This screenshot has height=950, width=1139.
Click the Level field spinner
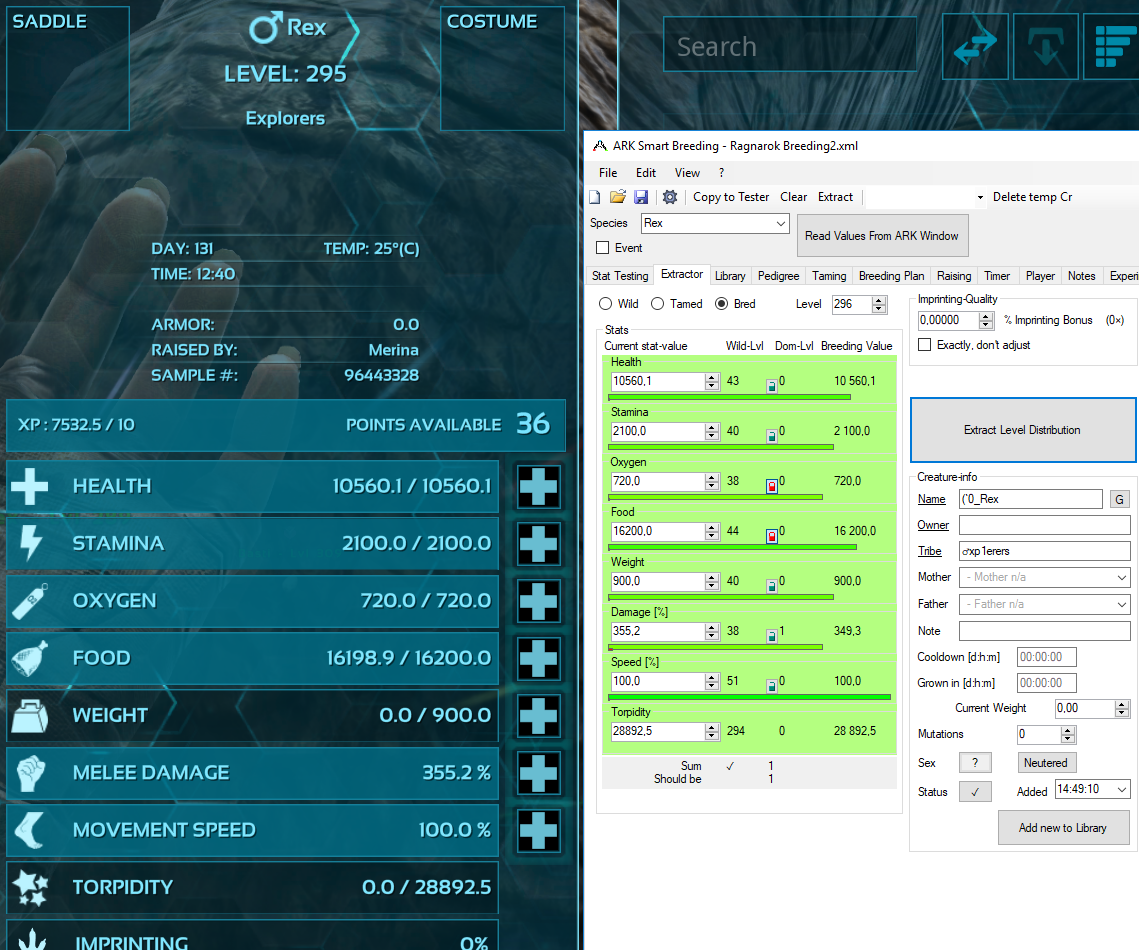(879, 304)
